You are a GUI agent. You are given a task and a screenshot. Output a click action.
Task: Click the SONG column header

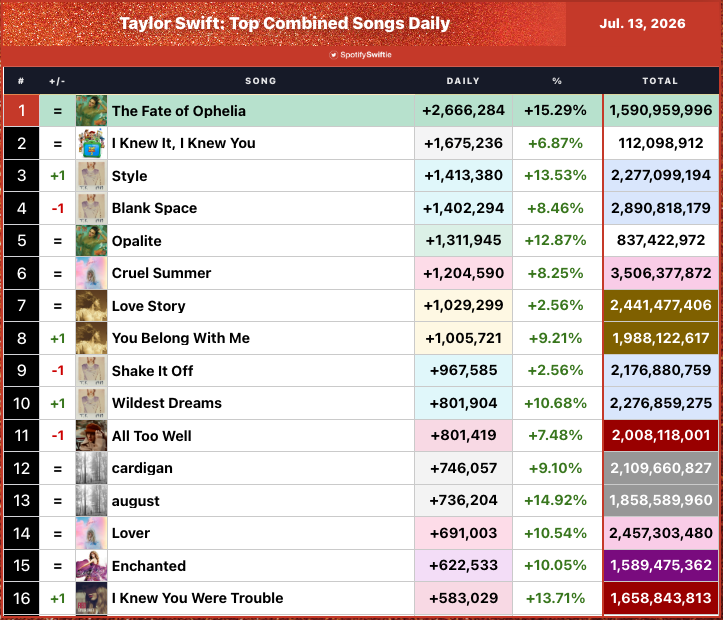pyautogui.click(x=261, y=81)
